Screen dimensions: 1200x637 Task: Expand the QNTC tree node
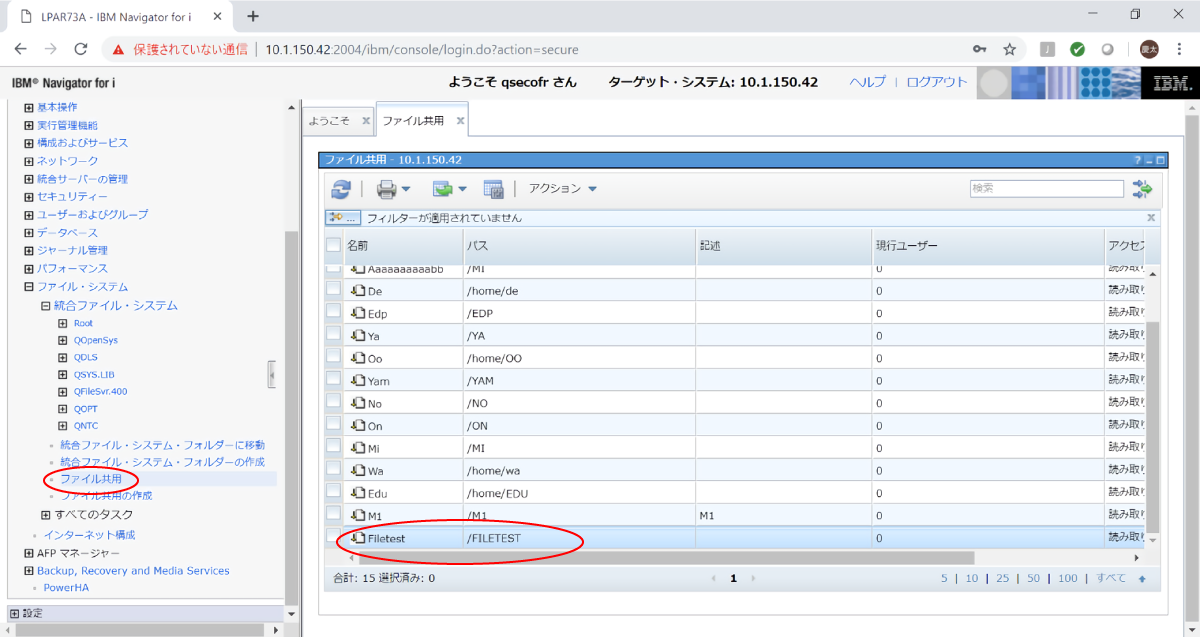pyautogui.click(x=63, y=425)
